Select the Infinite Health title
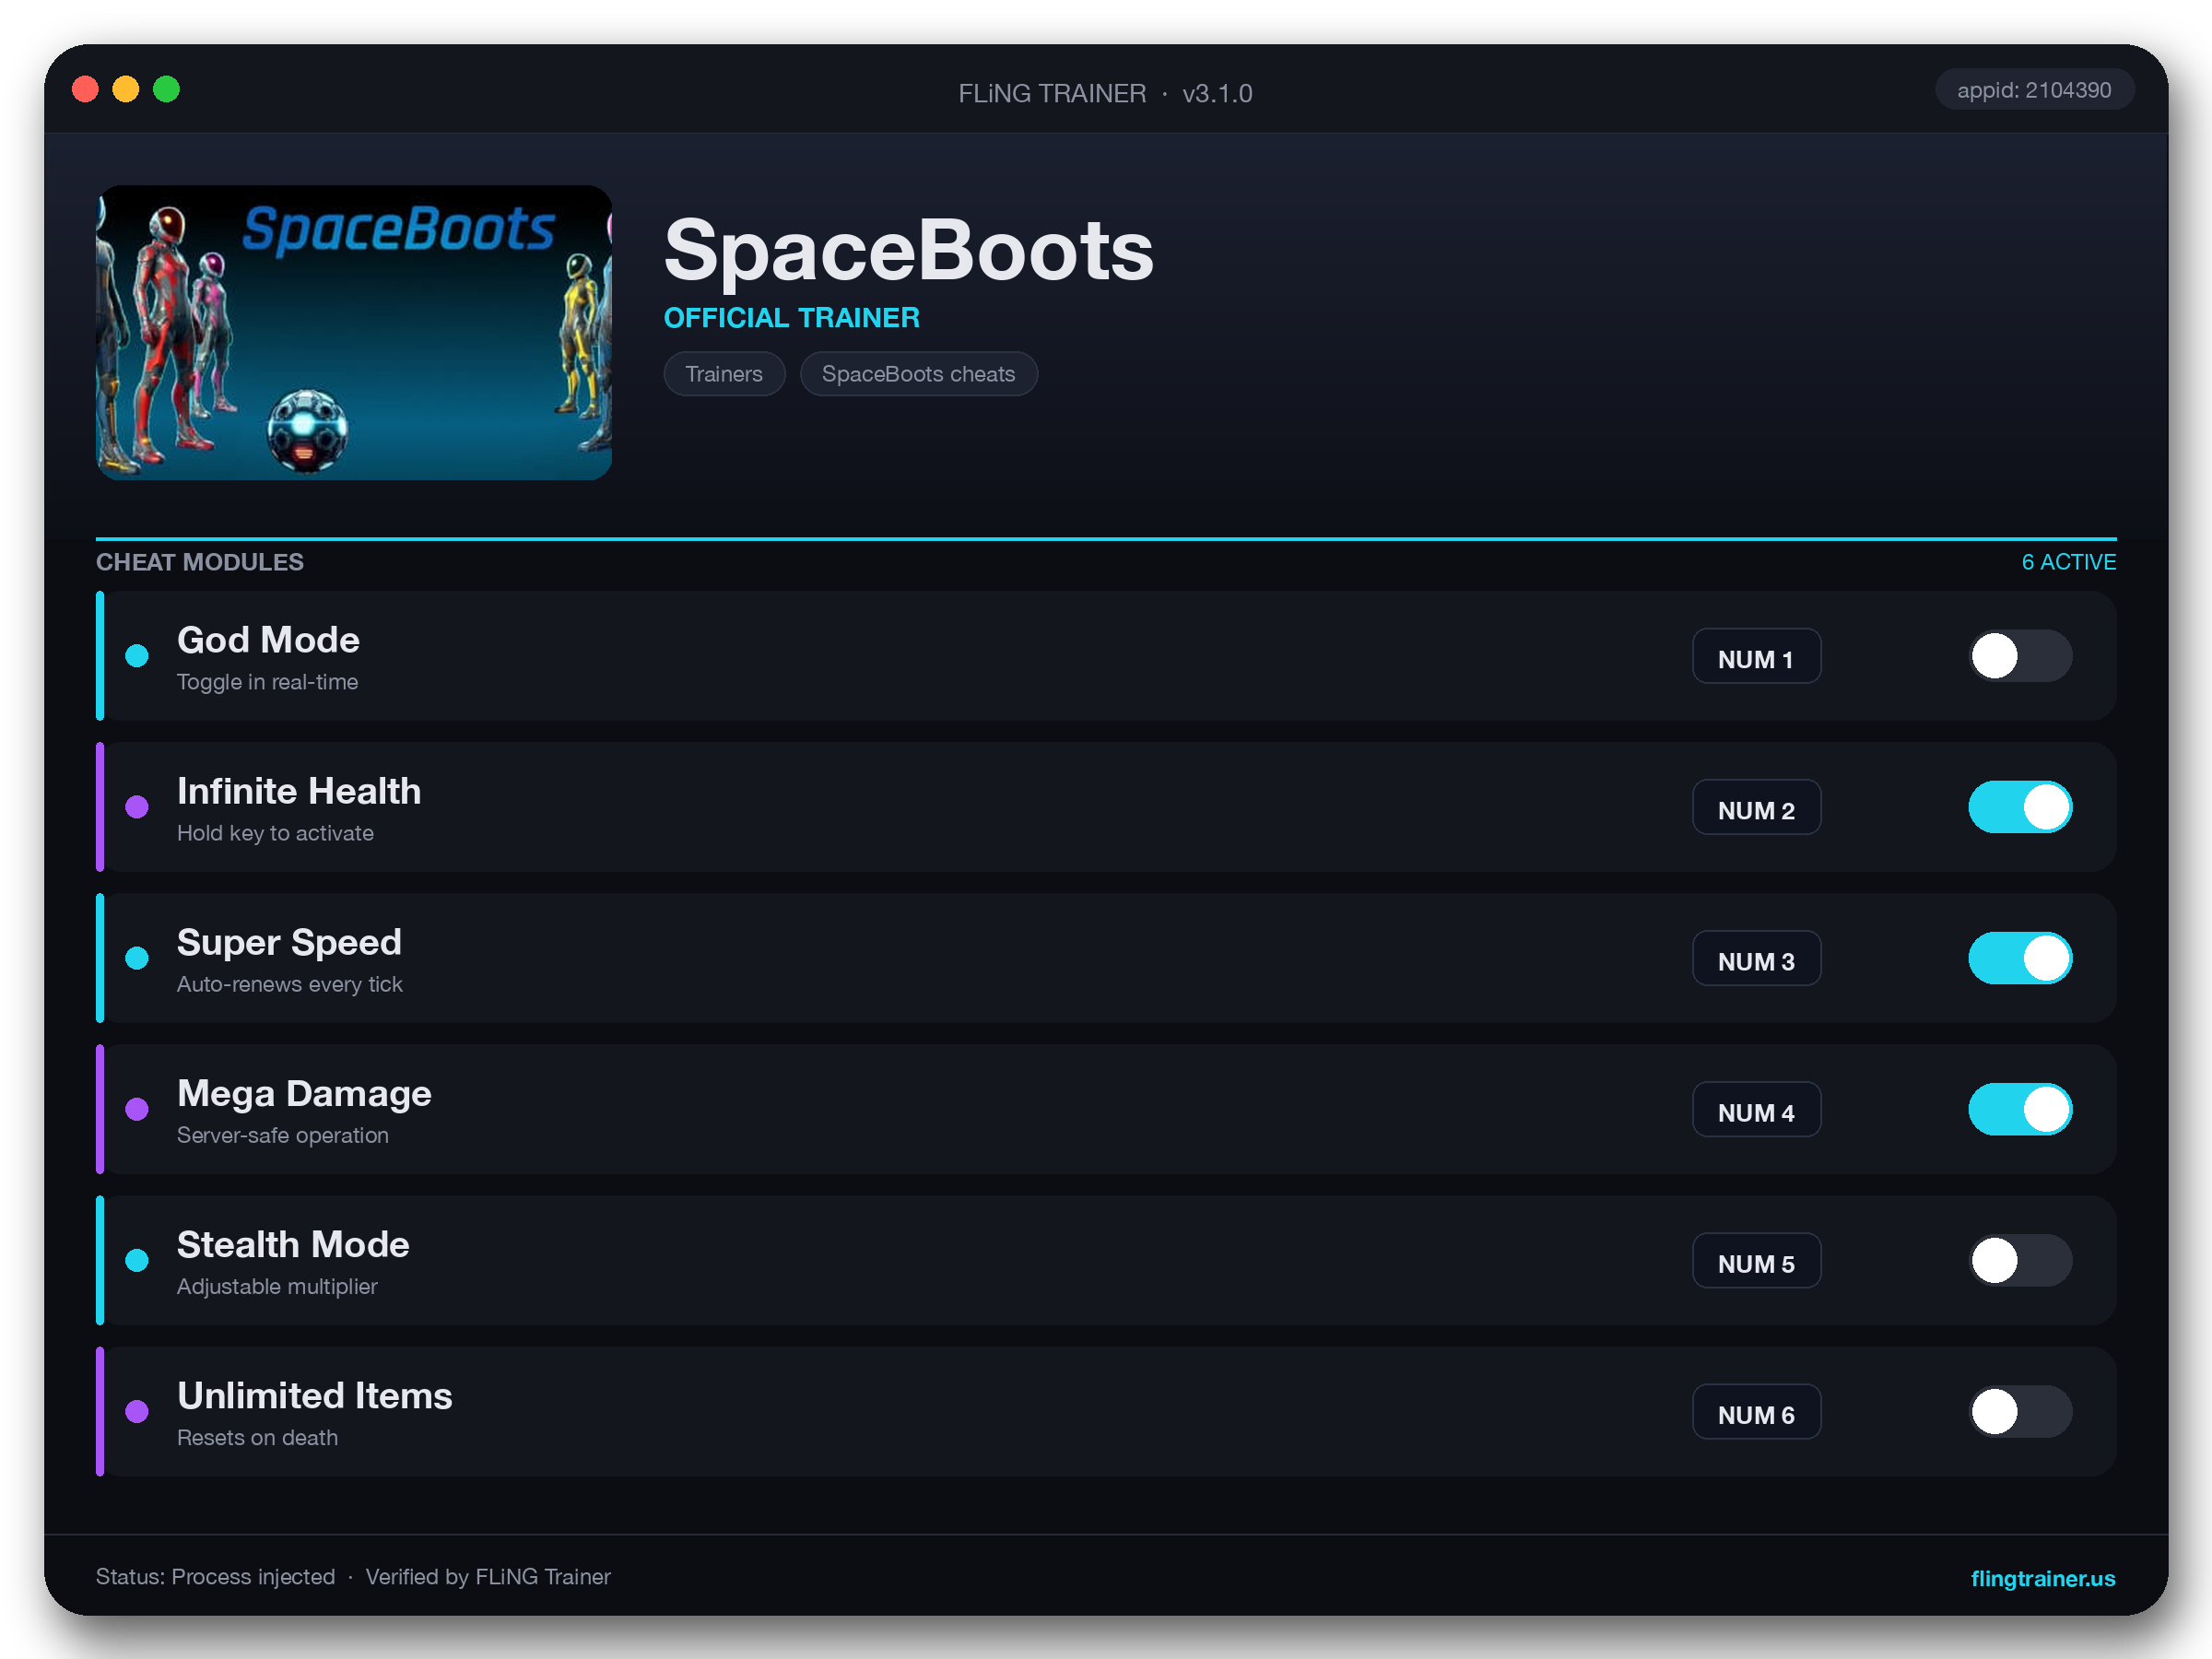2212x1659 pixels. point(299,791)
